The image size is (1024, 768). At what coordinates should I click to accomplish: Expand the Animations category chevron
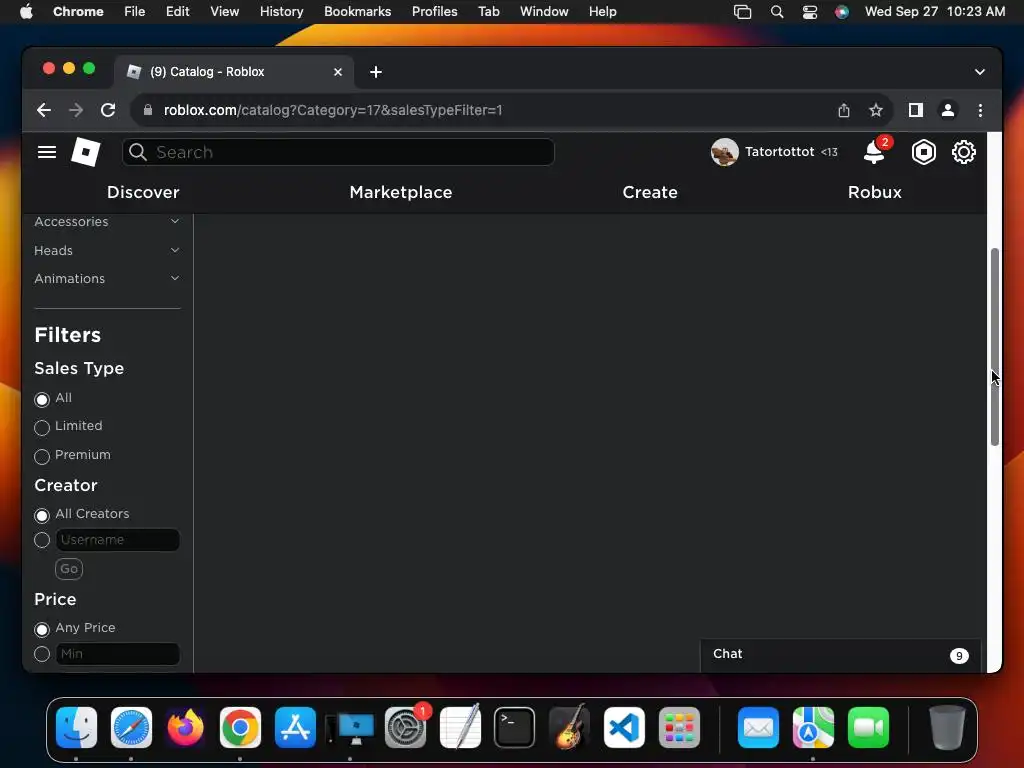point(175,278)
